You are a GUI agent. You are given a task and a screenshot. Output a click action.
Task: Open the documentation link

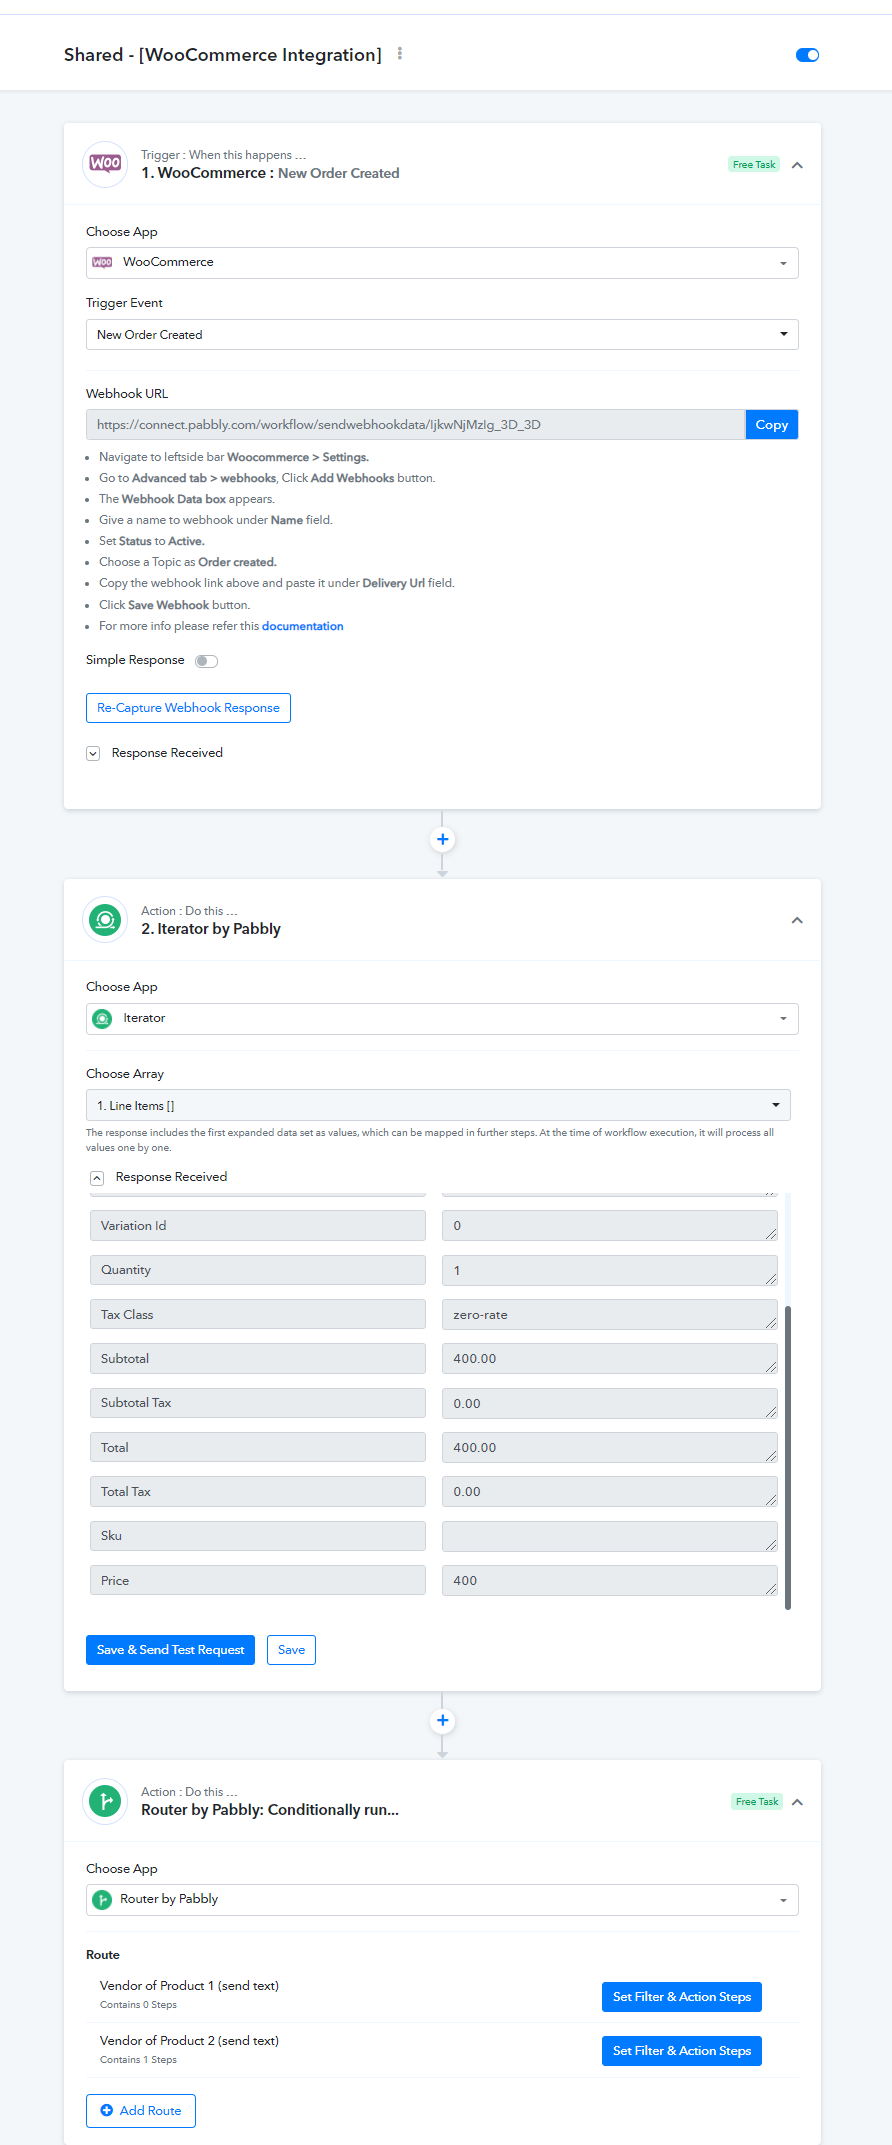click(x=302, y=627)
